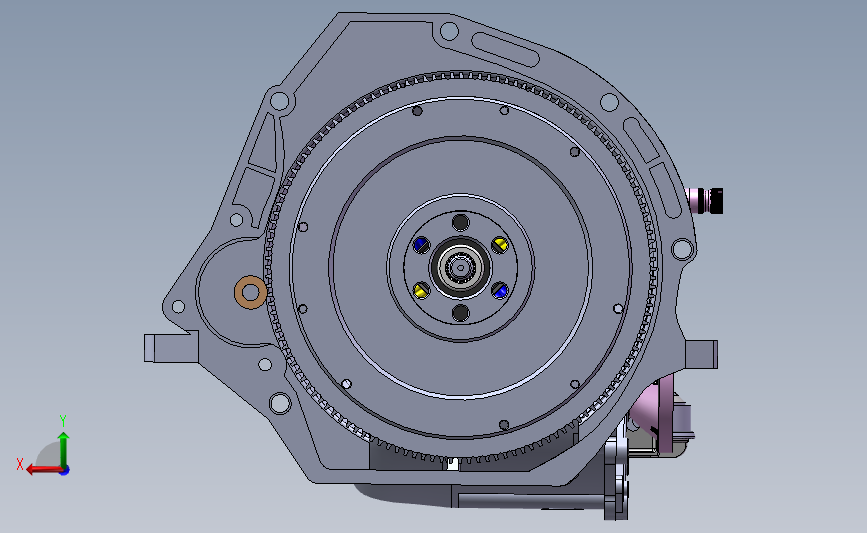The height and width of the screenshot is (533, 867).
Task: Select the black hole above the central bearing
Action: [461, 223]
